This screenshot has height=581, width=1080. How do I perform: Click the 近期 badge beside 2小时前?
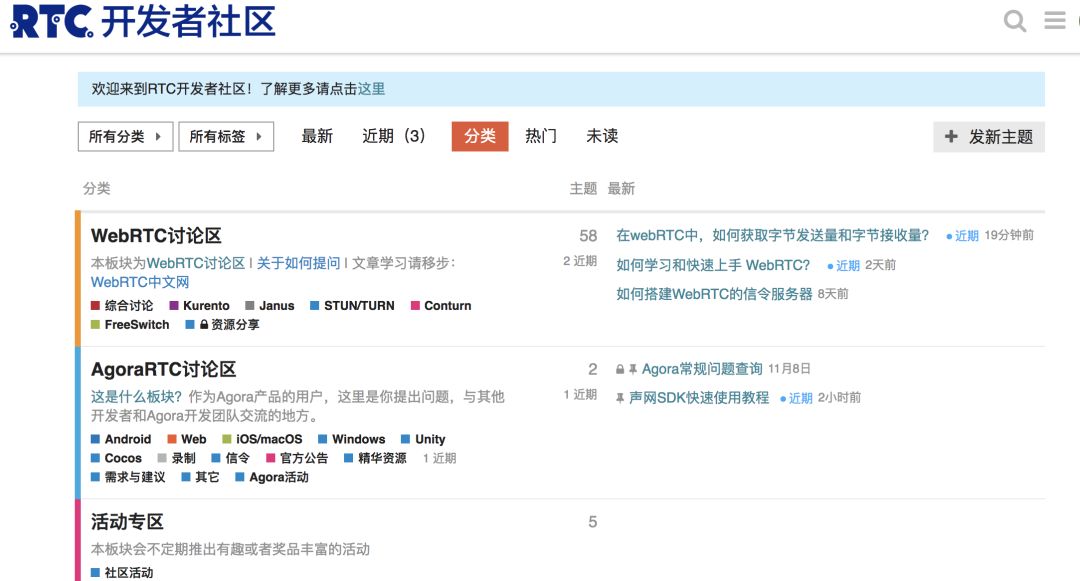[796, 399]
